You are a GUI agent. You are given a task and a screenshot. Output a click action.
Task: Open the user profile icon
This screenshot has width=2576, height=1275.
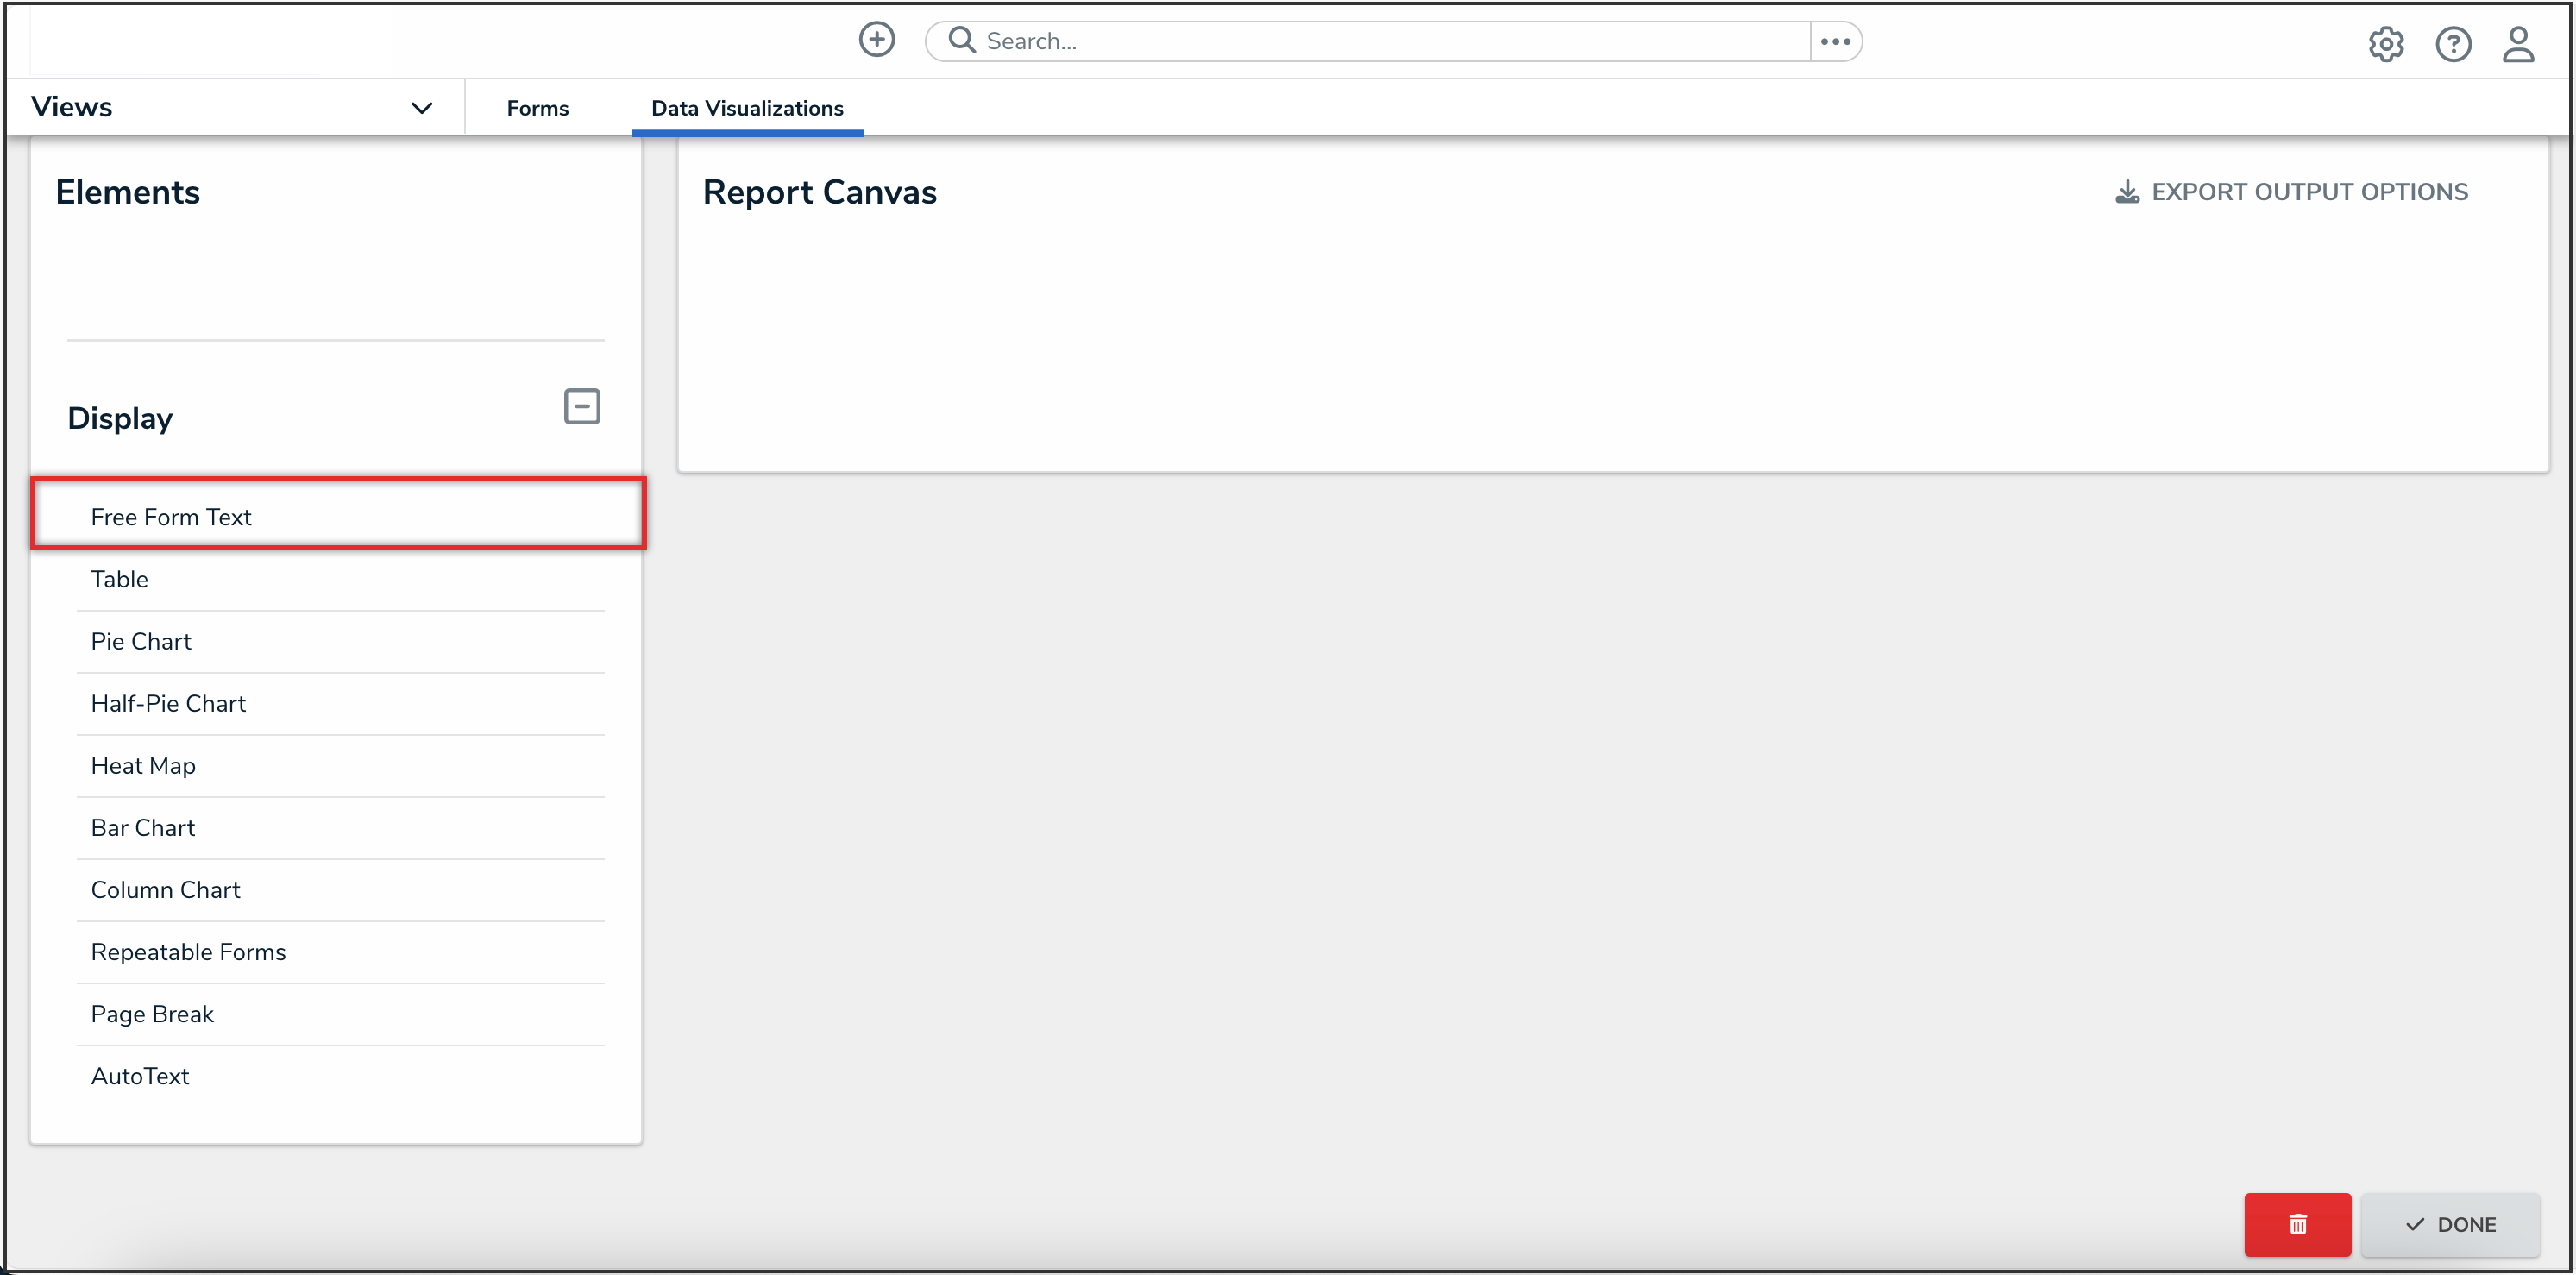(2517, 44)
